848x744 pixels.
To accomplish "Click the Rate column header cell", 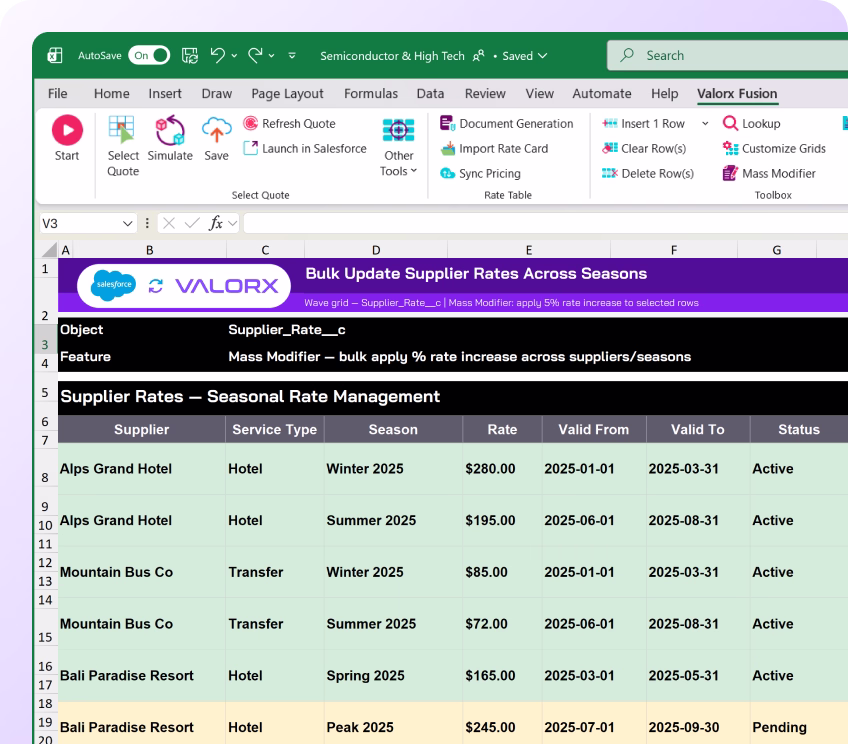I will click(x=502, y=429).
